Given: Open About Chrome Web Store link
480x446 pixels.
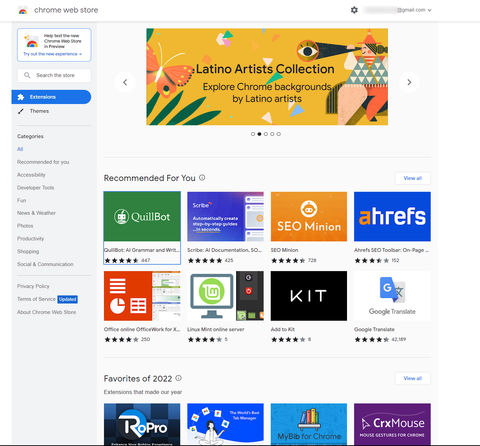Looking at the screenshot, I should pos(46,312).
